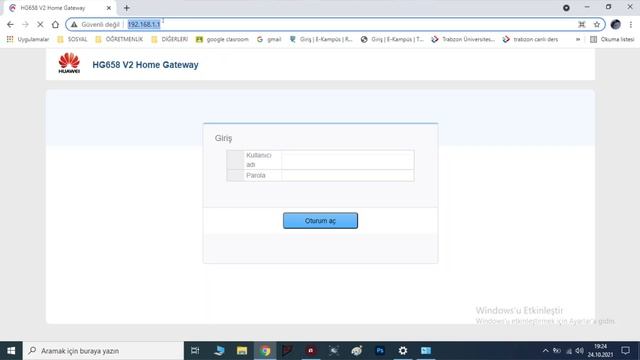Open Photoshop from the taskbar
This screenshot has width=640, height=360.
(380, 351)
